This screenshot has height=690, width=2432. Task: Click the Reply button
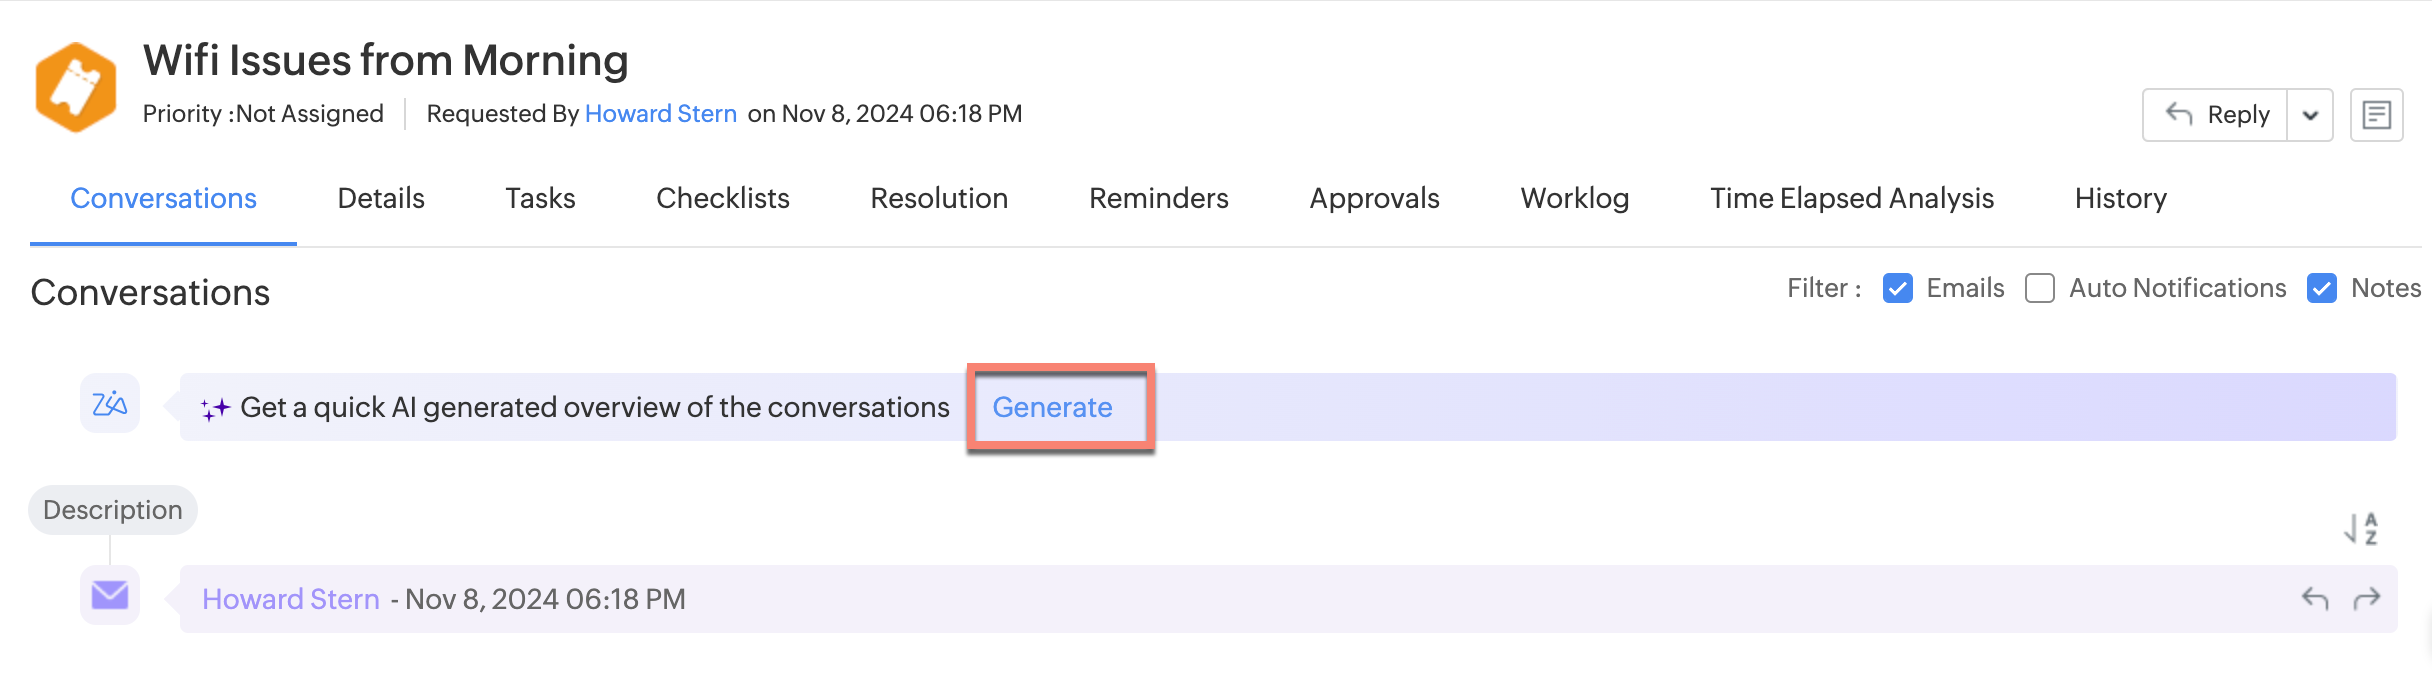[x=2216, y=115]
